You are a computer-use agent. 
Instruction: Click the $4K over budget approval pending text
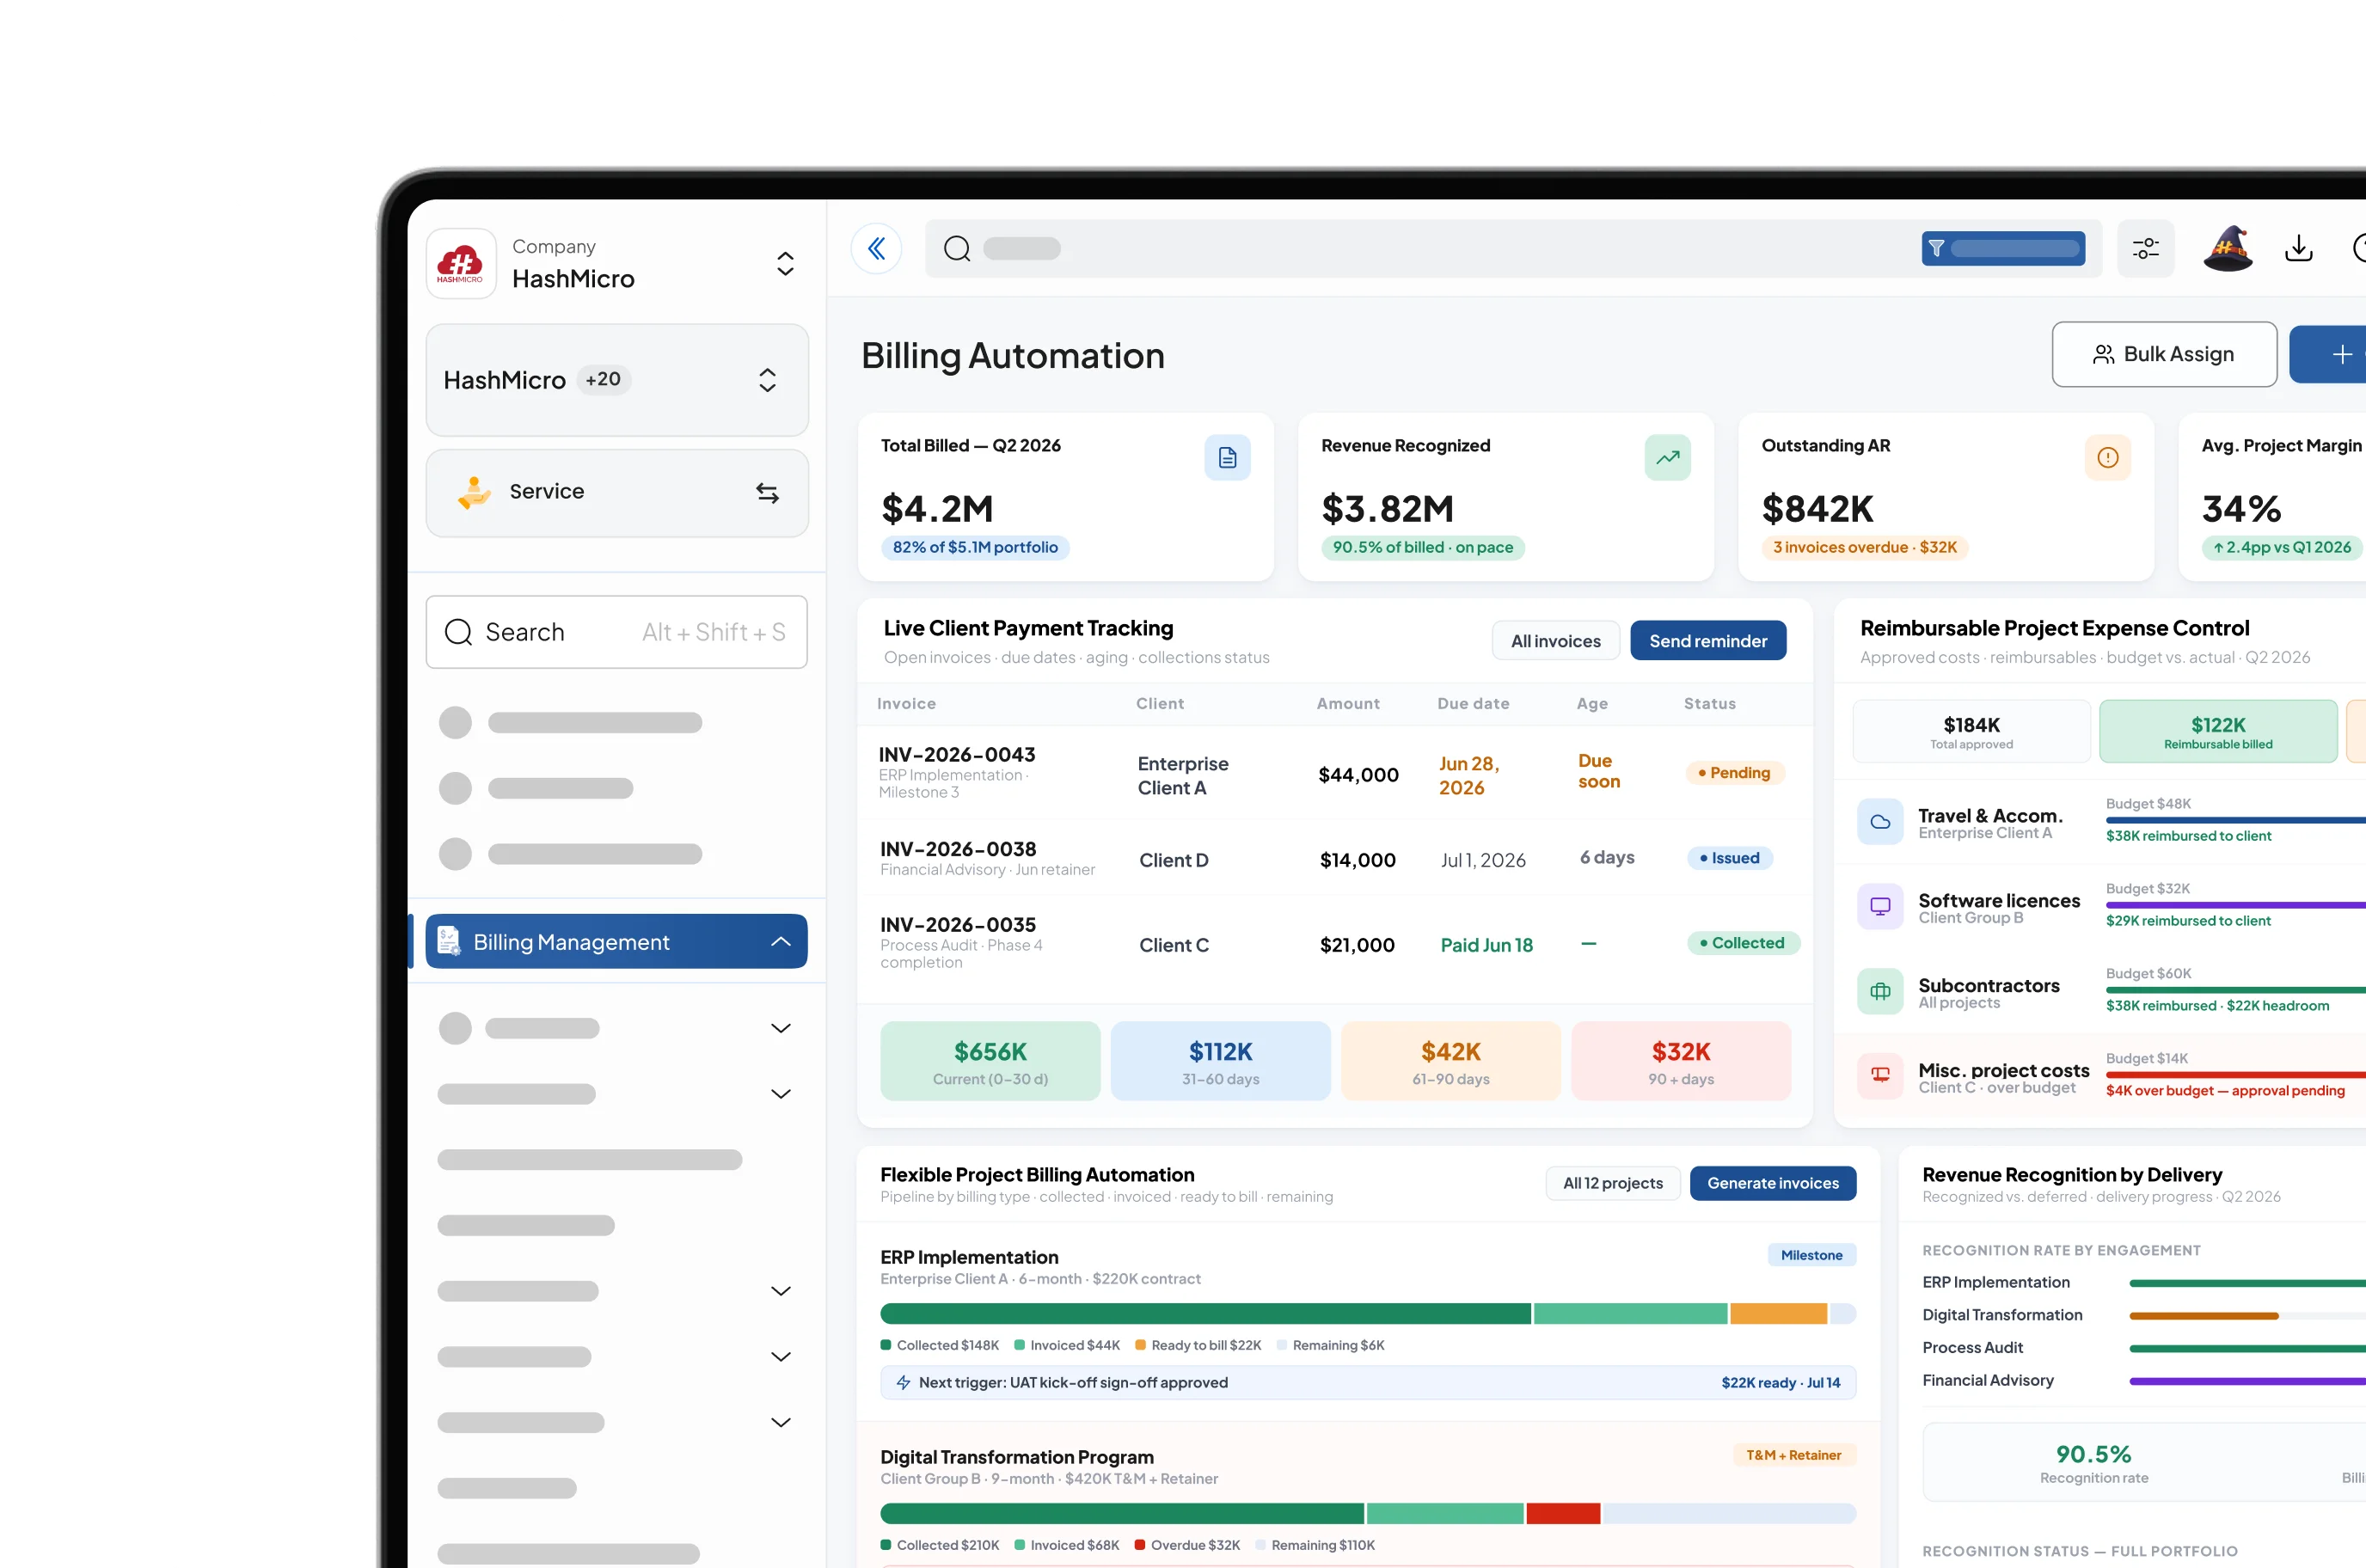tap(2224, 1090)
